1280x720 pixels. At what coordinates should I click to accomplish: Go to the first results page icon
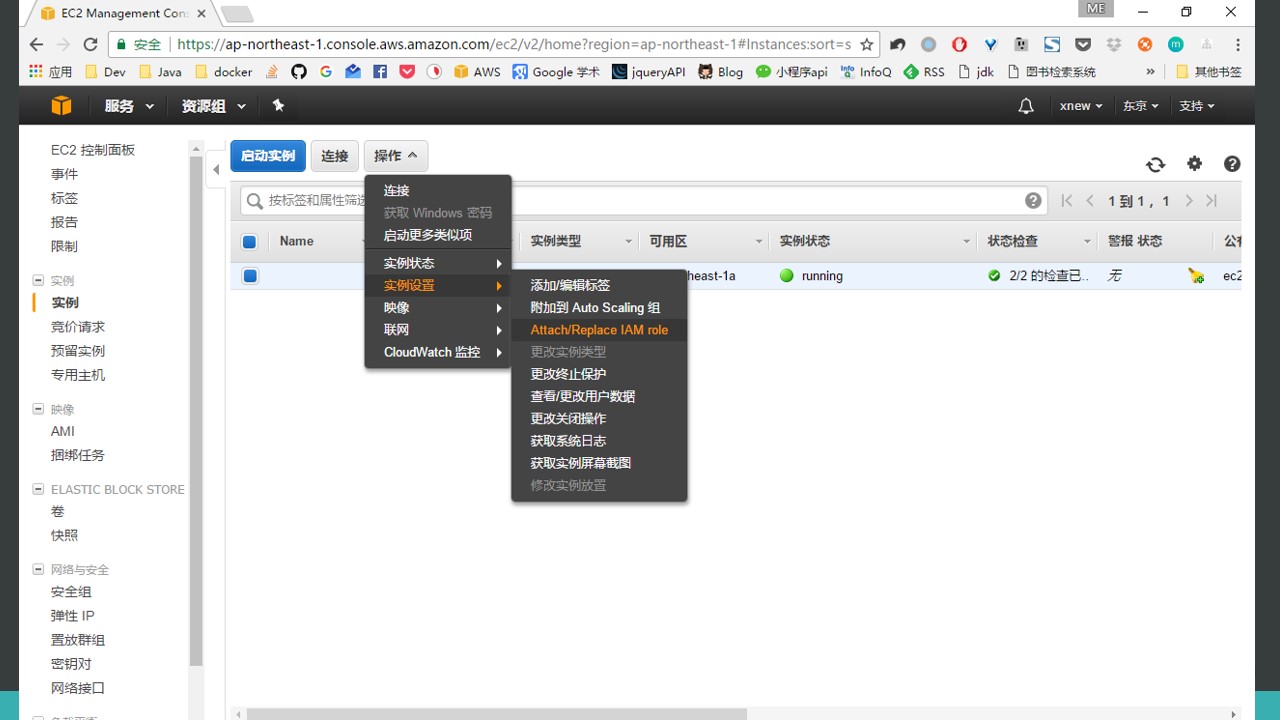(x=1067, y=201)
